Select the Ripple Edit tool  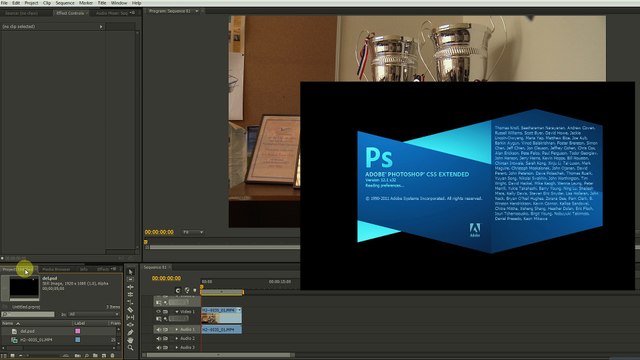[x=131, y=287]
